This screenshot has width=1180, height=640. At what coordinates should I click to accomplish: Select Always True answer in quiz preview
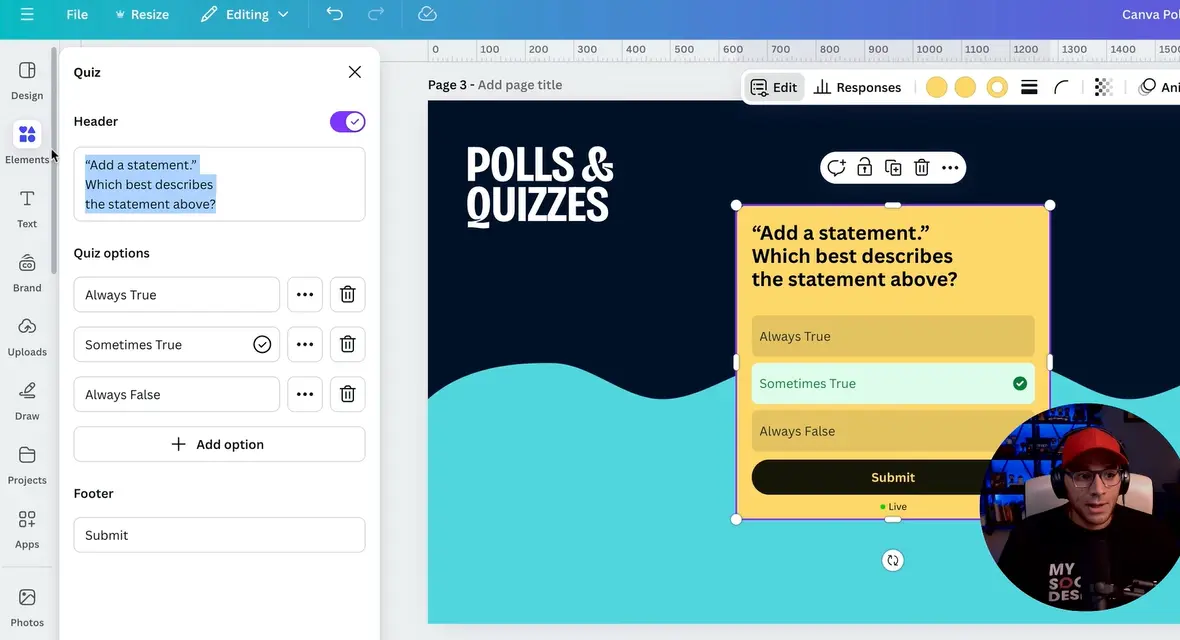pos(892,337)
